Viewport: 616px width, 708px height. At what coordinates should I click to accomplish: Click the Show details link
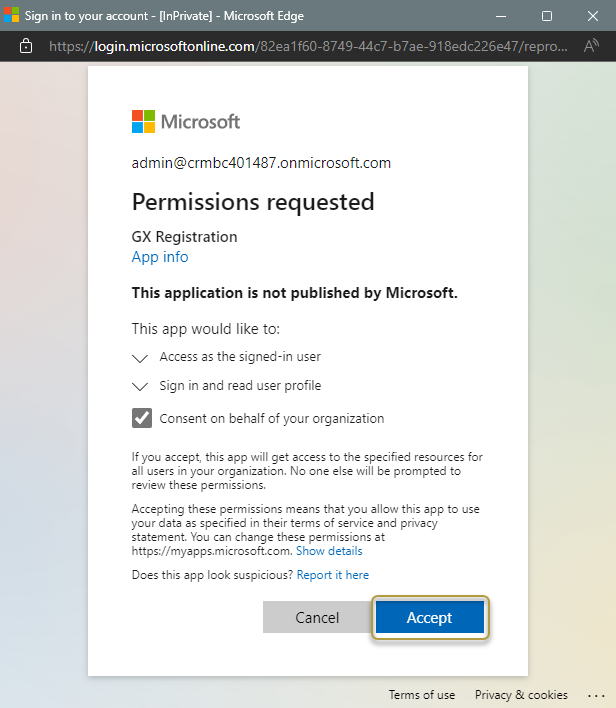pos(329,551)
